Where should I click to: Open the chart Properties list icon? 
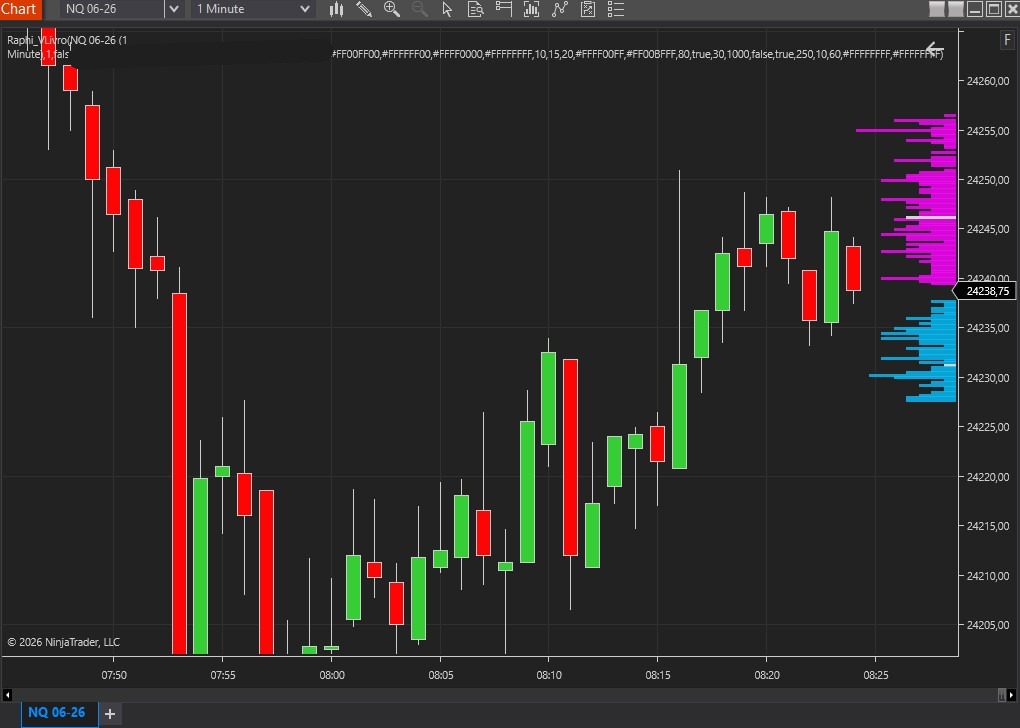pos(615,9)
